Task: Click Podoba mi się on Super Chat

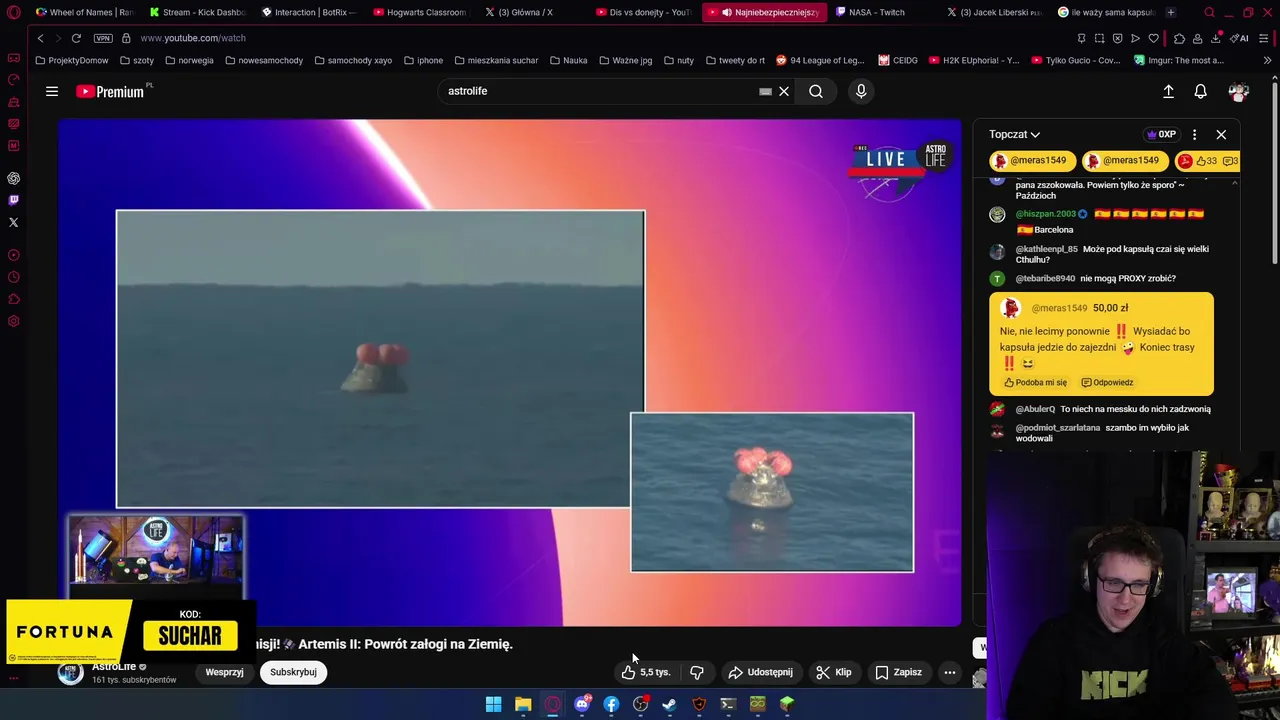Action: pyautogui.click(x=1035, y=382)
